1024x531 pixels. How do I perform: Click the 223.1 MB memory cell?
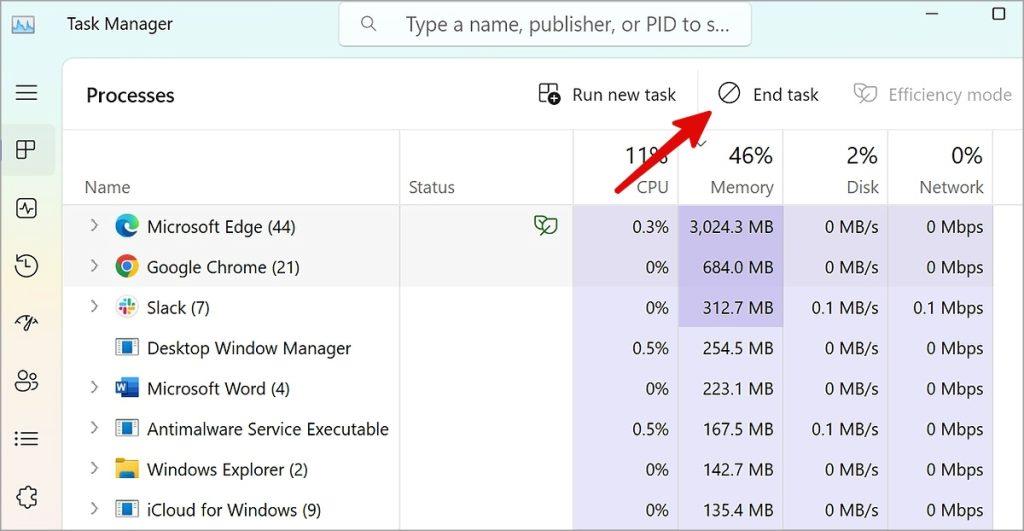click(x=731, y=388)
